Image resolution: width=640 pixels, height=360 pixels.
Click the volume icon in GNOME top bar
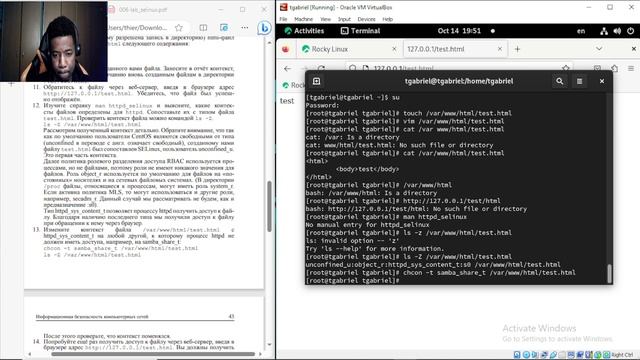[x=617, y=31]
